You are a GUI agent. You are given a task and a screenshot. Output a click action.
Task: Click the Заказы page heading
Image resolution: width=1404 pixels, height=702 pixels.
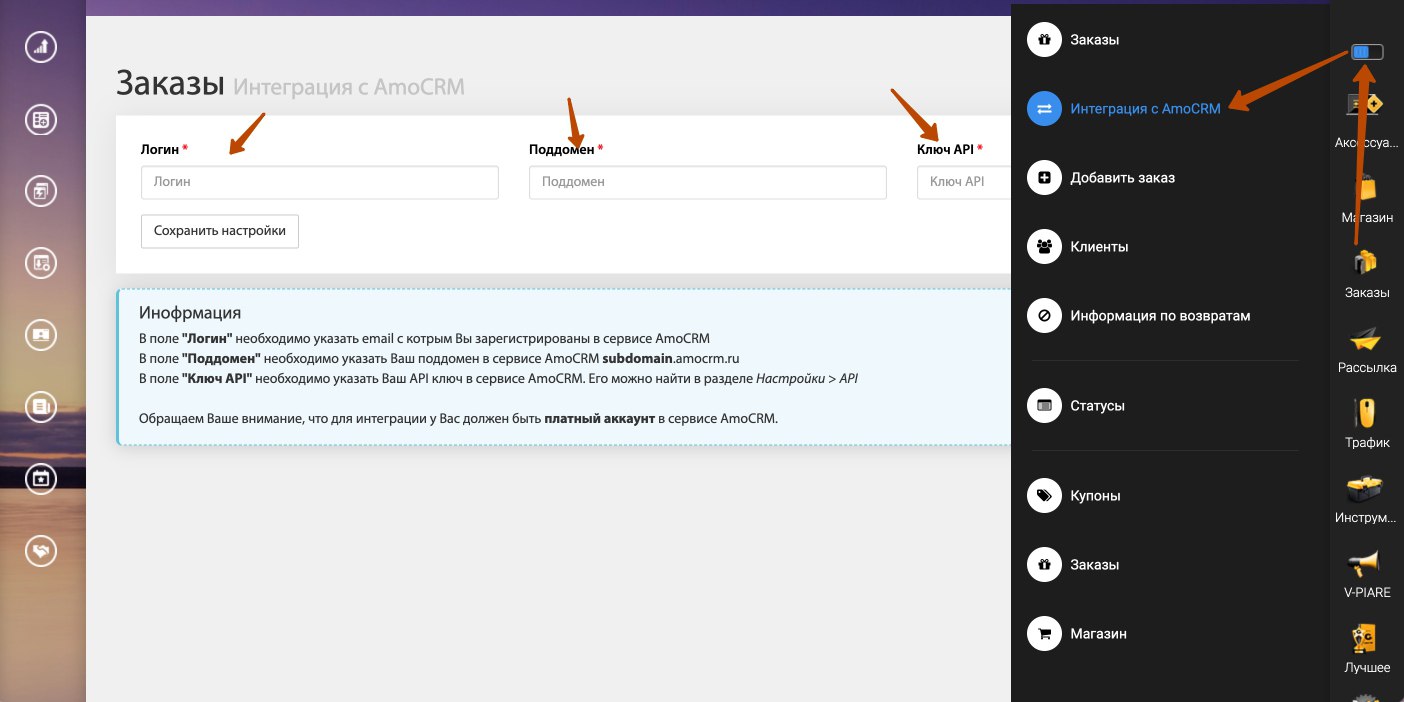170,83
